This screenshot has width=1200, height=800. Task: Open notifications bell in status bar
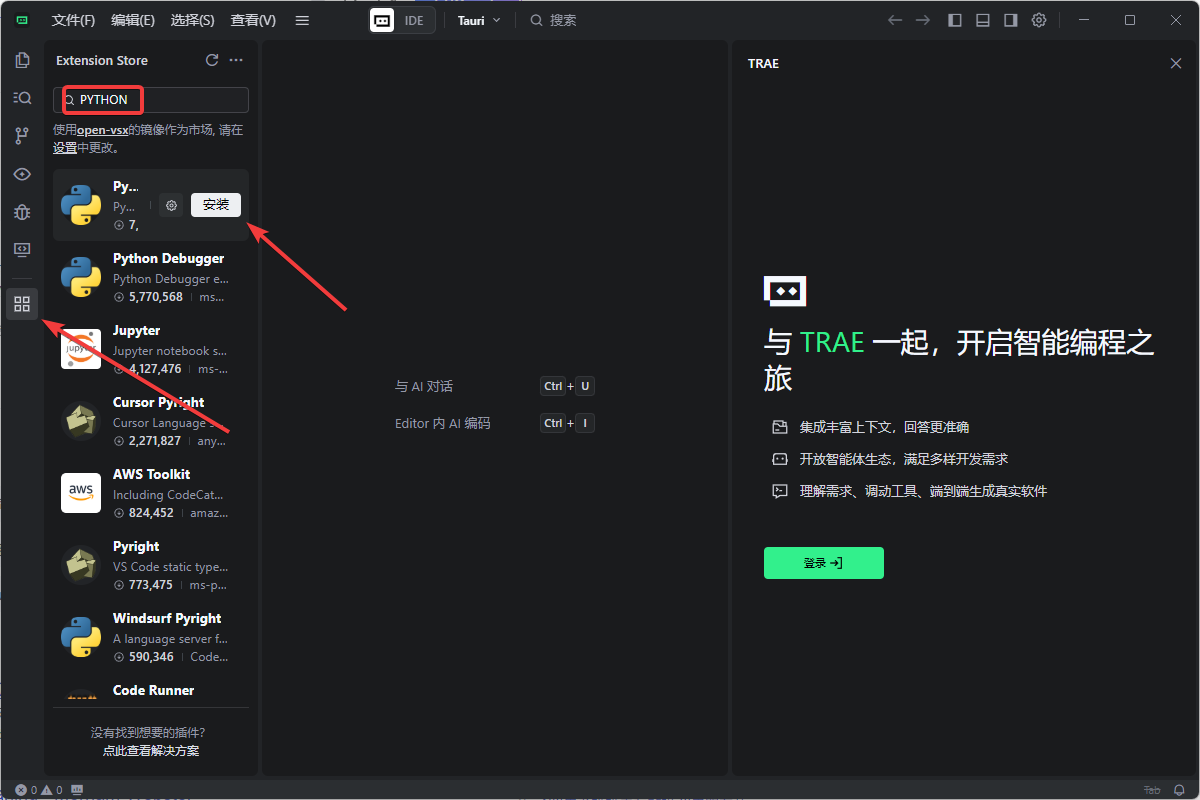[1179, 790]
